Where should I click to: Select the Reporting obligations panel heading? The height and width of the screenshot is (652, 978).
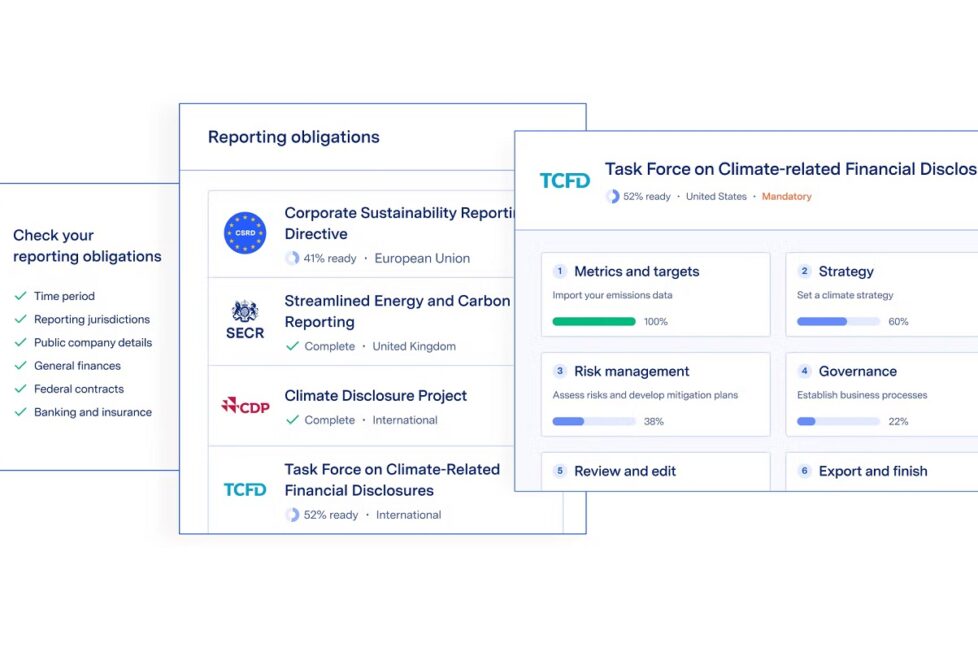pos(293,137)
